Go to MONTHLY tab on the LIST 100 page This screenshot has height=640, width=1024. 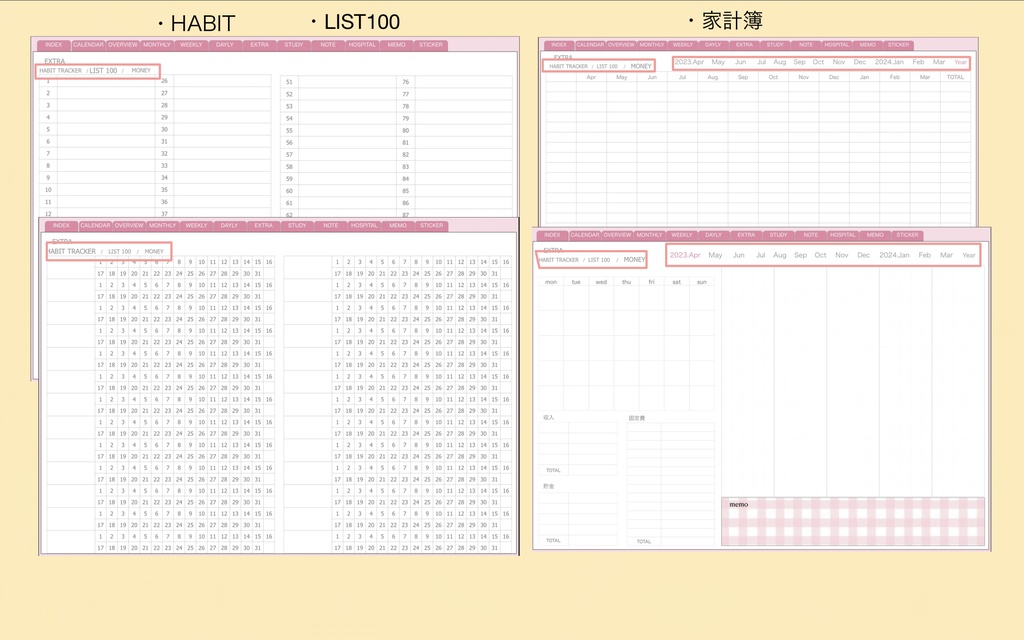[x=157, y=45]
